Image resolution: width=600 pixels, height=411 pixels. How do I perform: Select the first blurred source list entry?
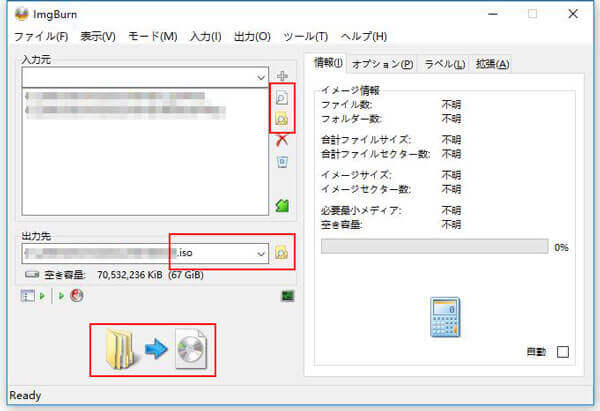point(115,96)
